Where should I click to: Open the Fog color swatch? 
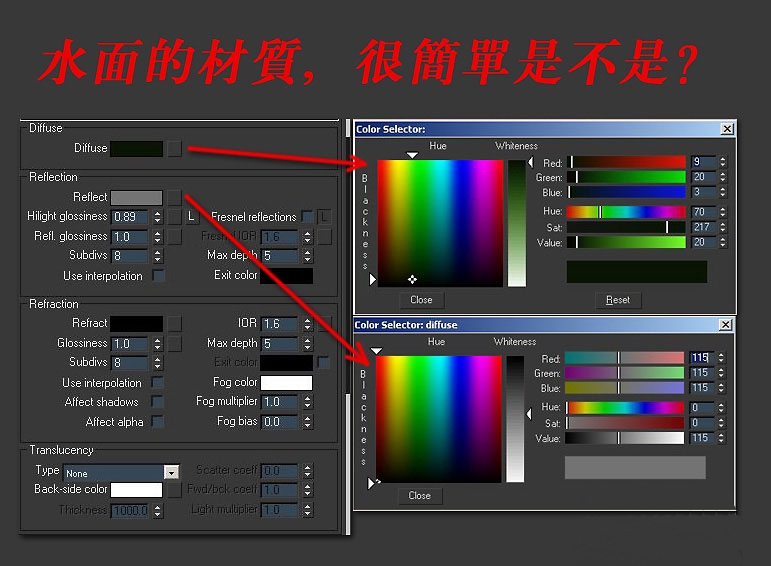[x=287, y=383]
